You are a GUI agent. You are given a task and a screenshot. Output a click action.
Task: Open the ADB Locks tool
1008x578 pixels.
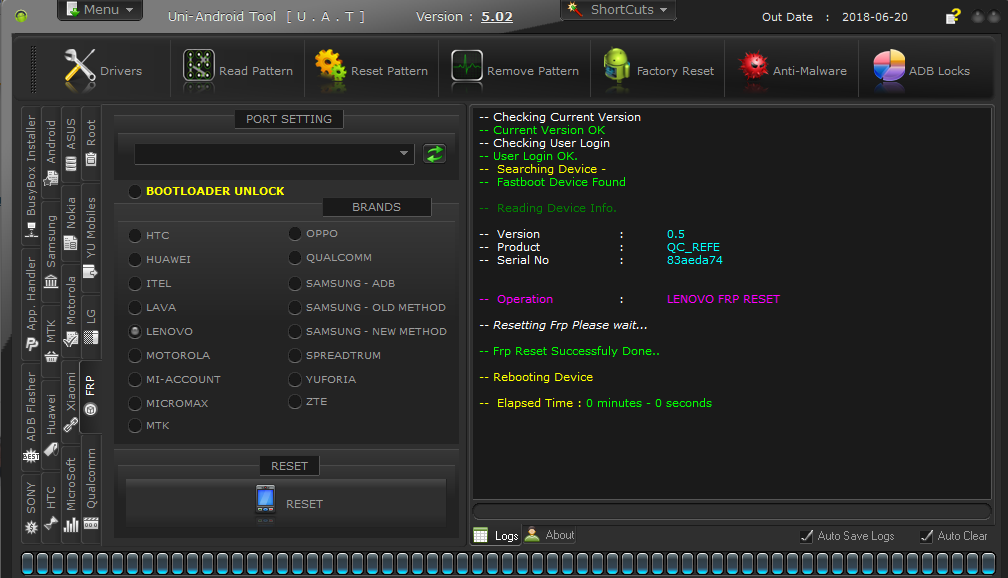coord(921,70)
